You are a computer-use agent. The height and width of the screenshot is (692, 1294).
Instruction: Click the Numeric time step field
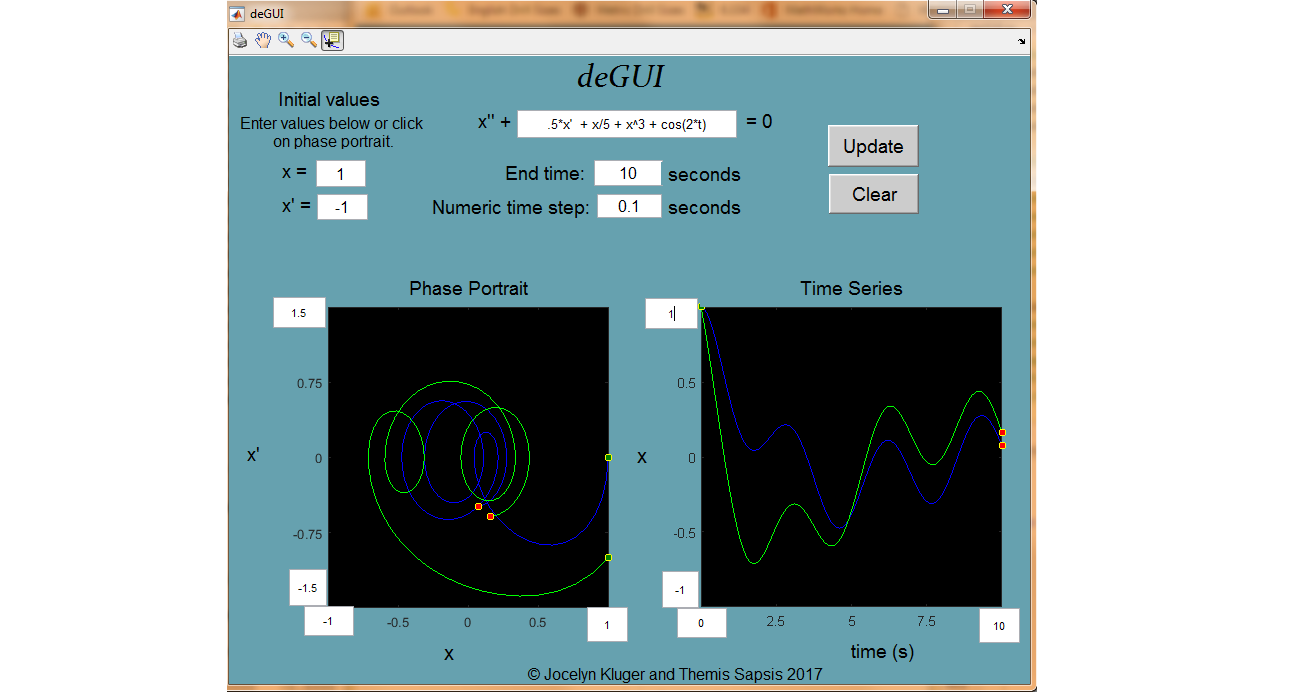(x=629, y=206)
